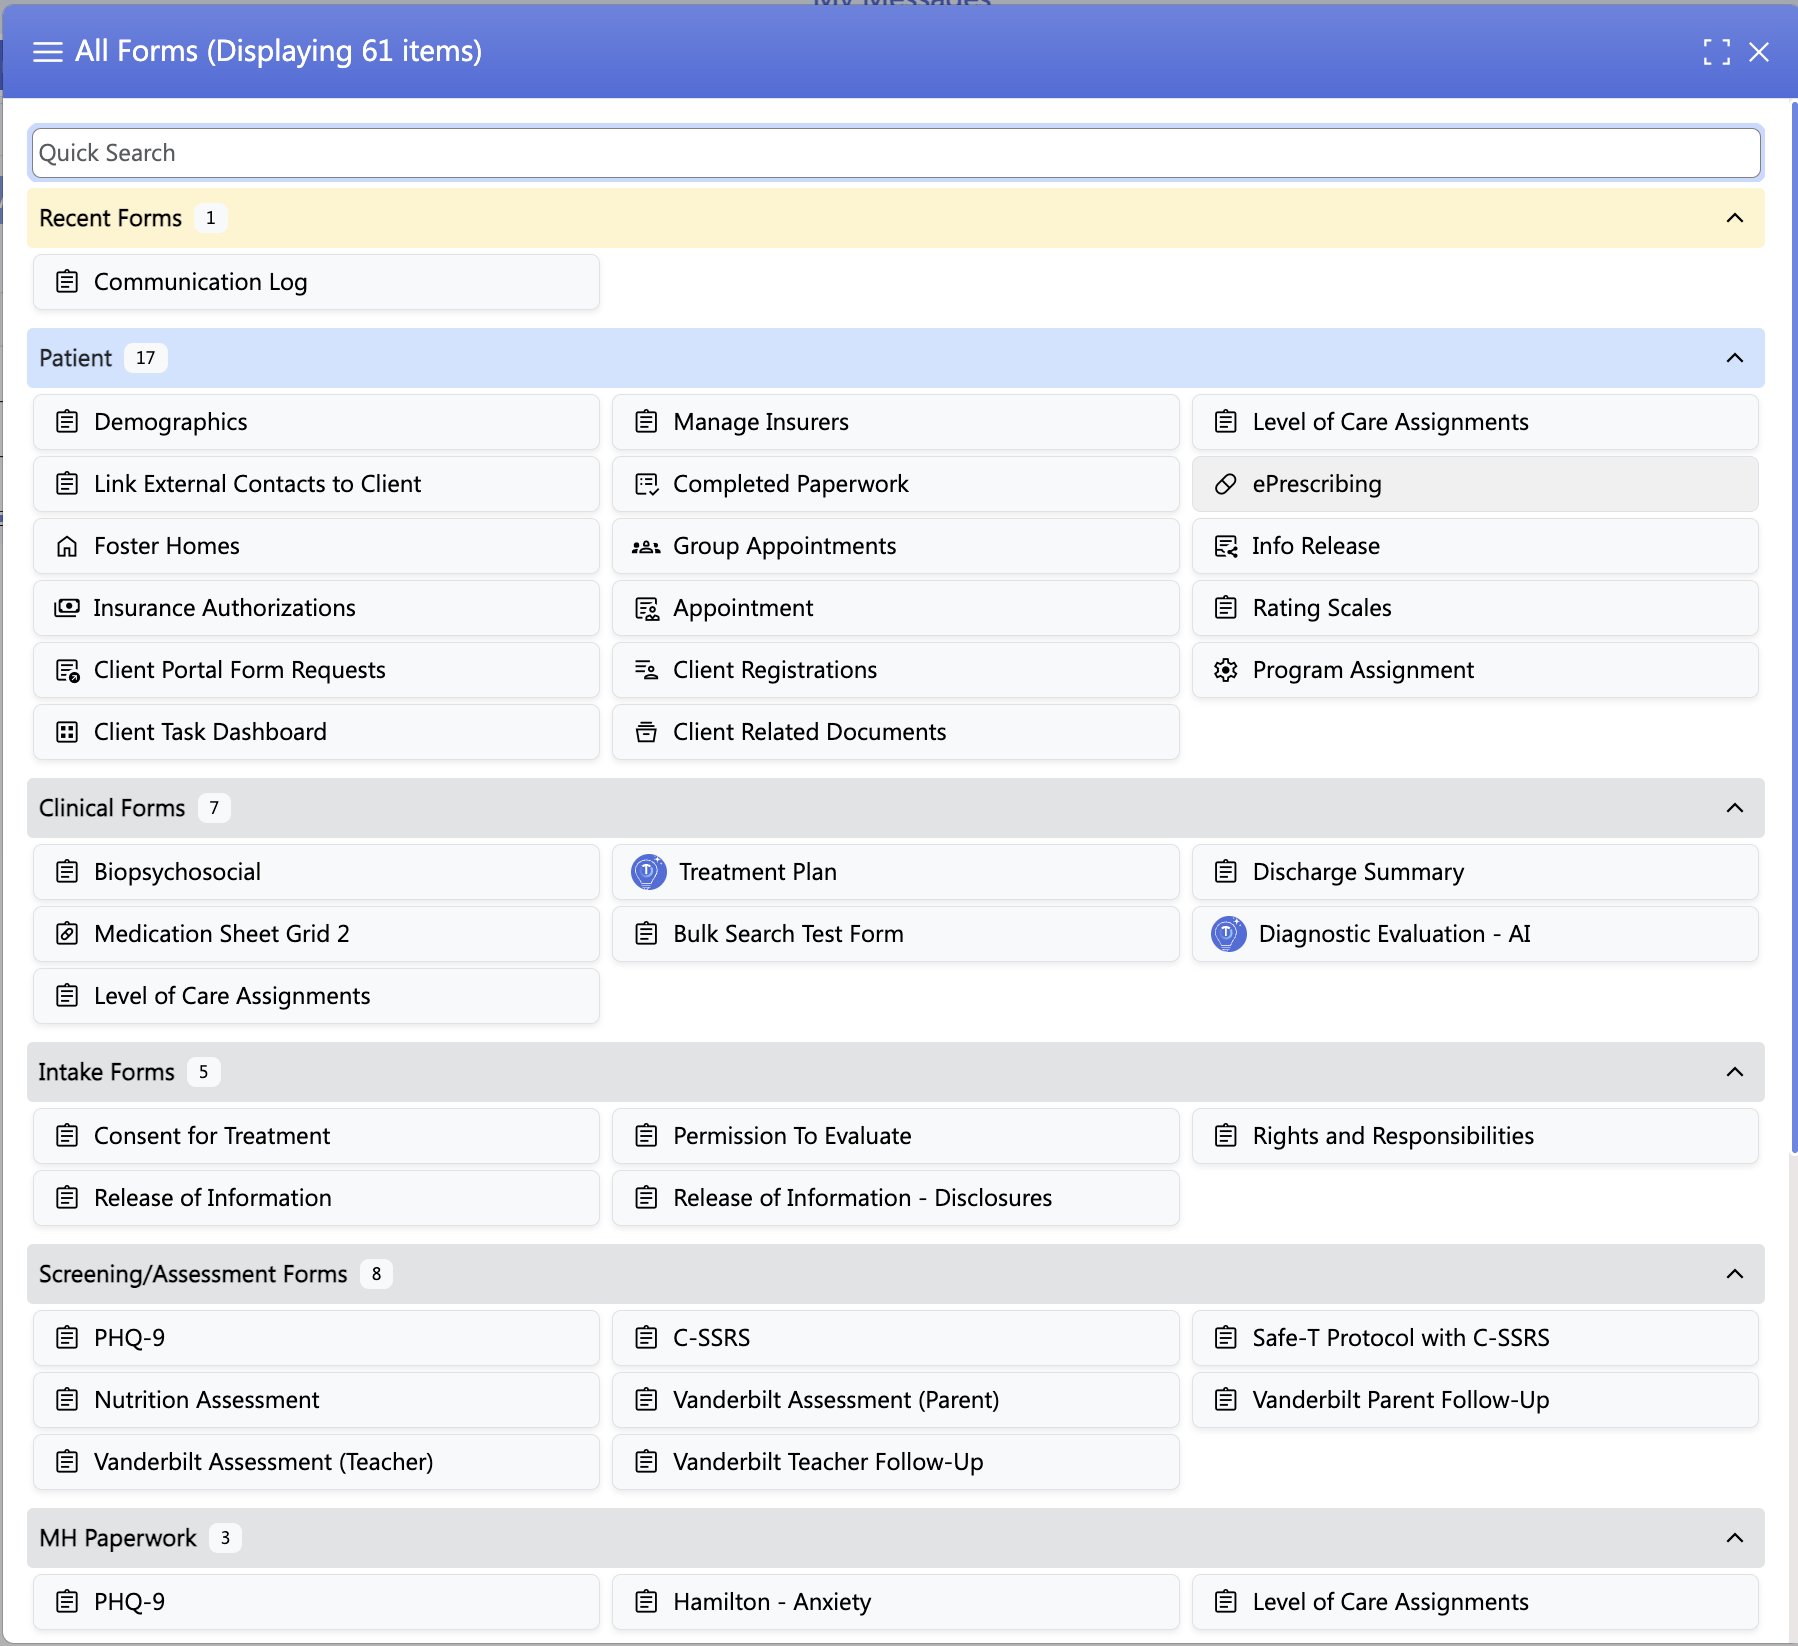Open Safe-T Protocol with C-SSRS
Screen dimensions: 1798x1646
click(x=1475, y=1338)
